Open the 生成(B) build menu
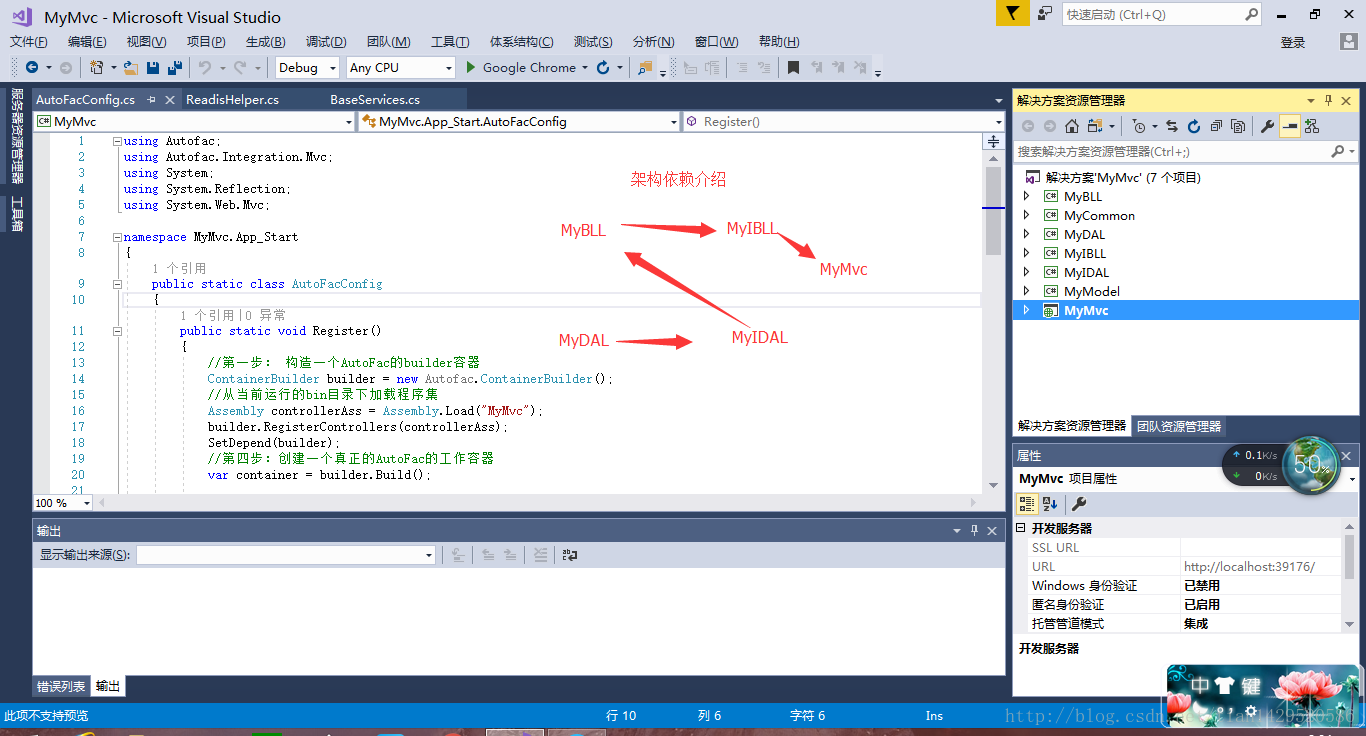The width and height of the screenshot is (1366, 736). 265,42
